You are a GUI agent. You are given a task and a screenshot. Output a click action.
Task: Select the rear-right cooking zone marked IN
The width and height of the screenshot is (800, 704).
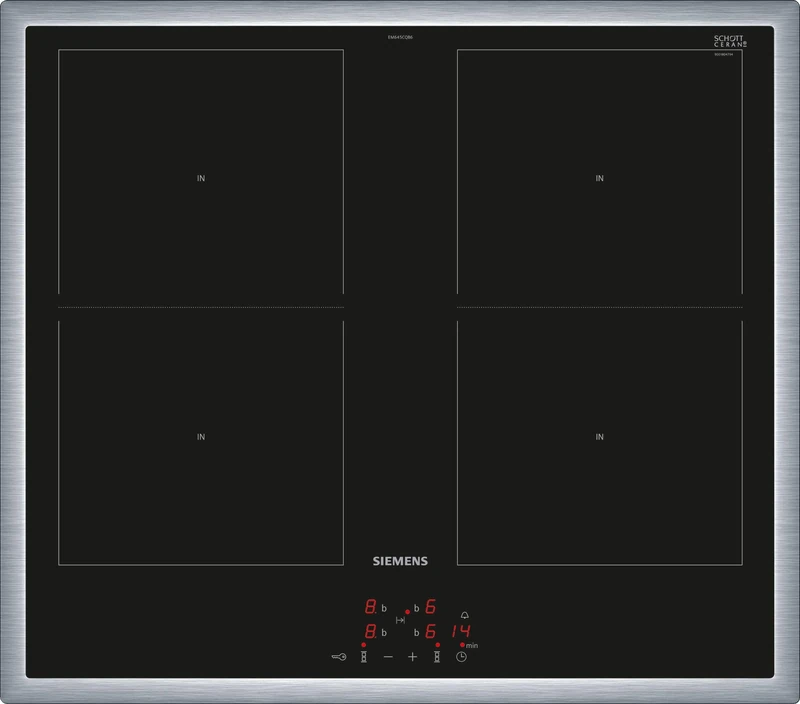click(x=600, y=178)
